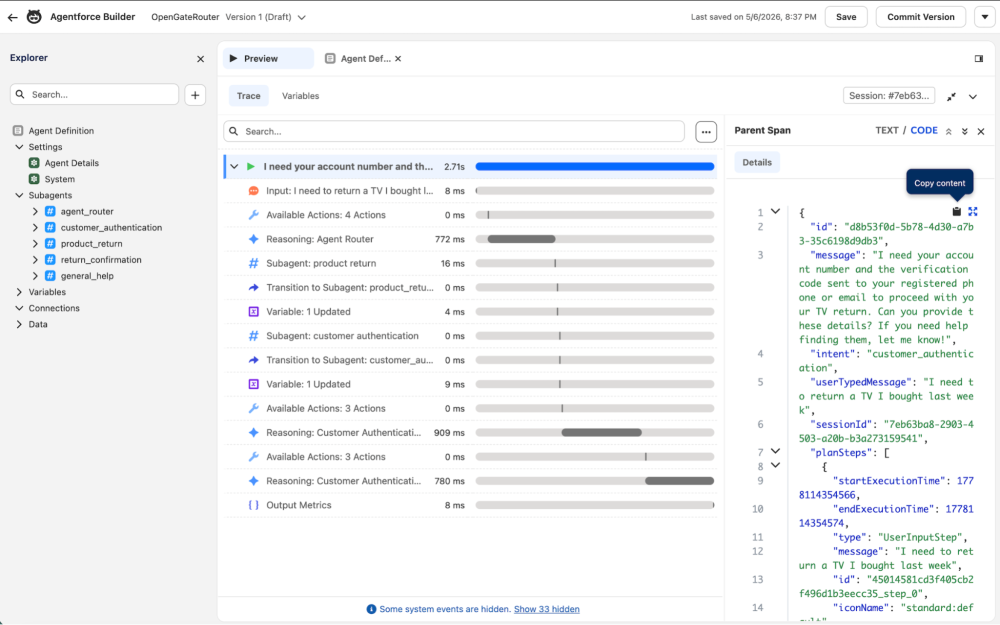
Task: Select the Output Metrics row
Action: [x=470, y=505]
